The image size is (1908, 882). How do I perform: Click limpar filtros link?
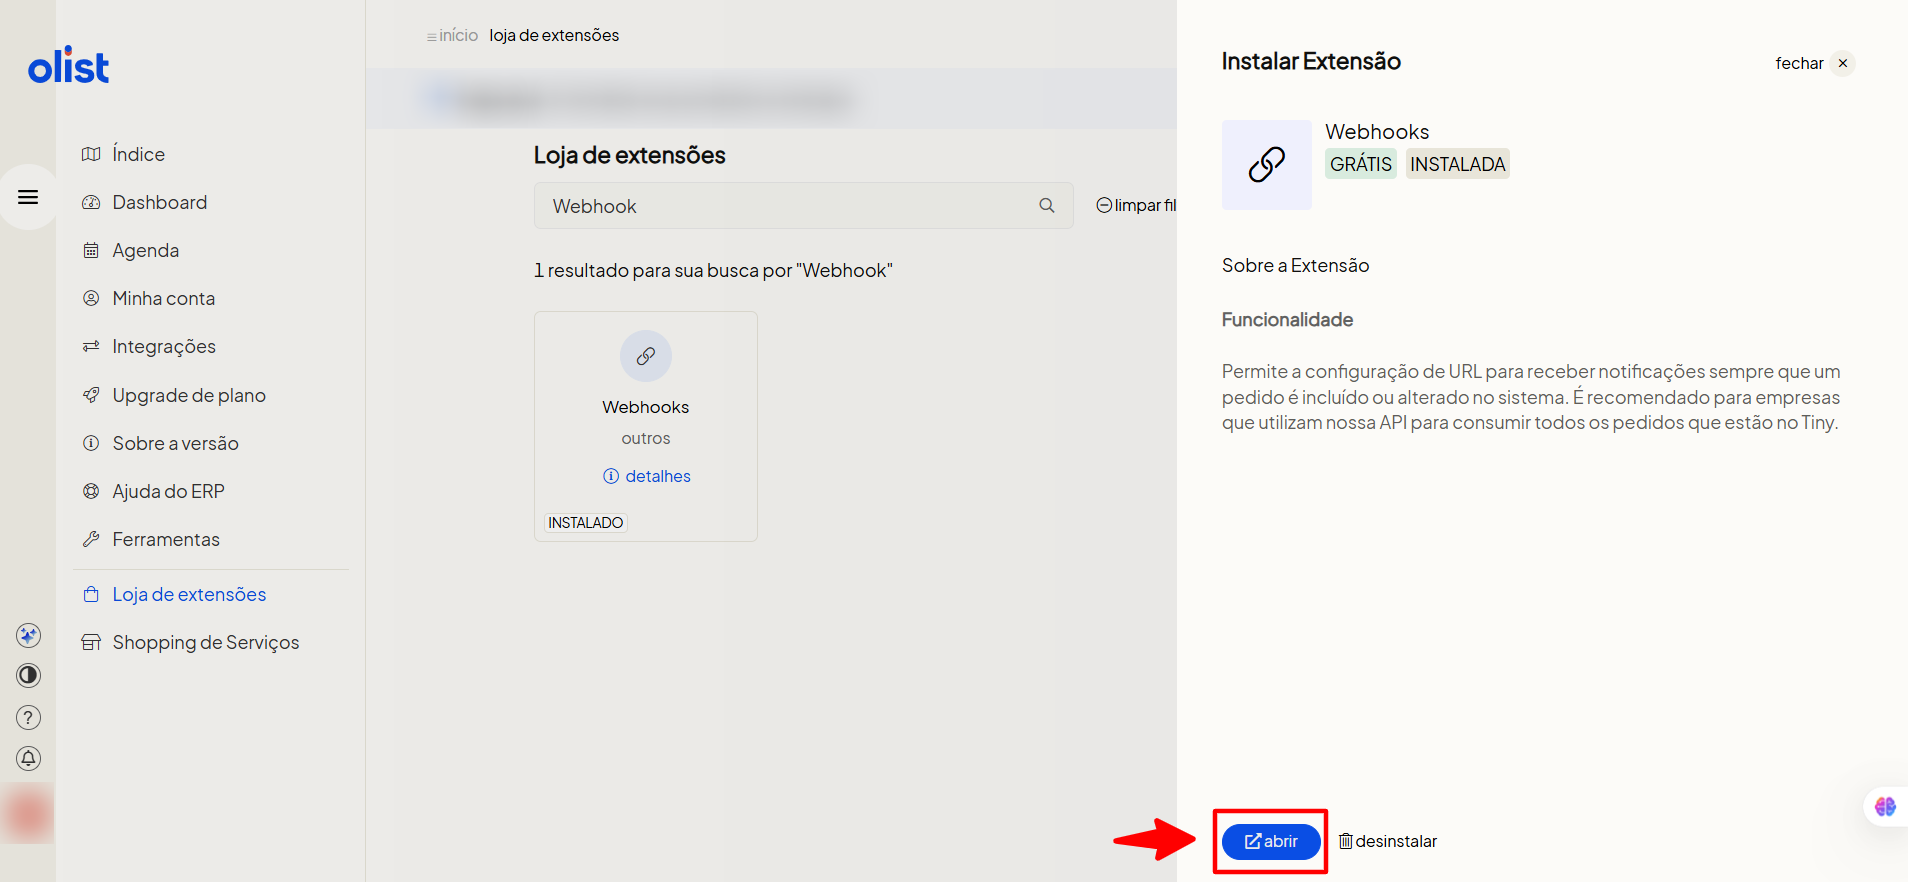(x=1136, y=205)
